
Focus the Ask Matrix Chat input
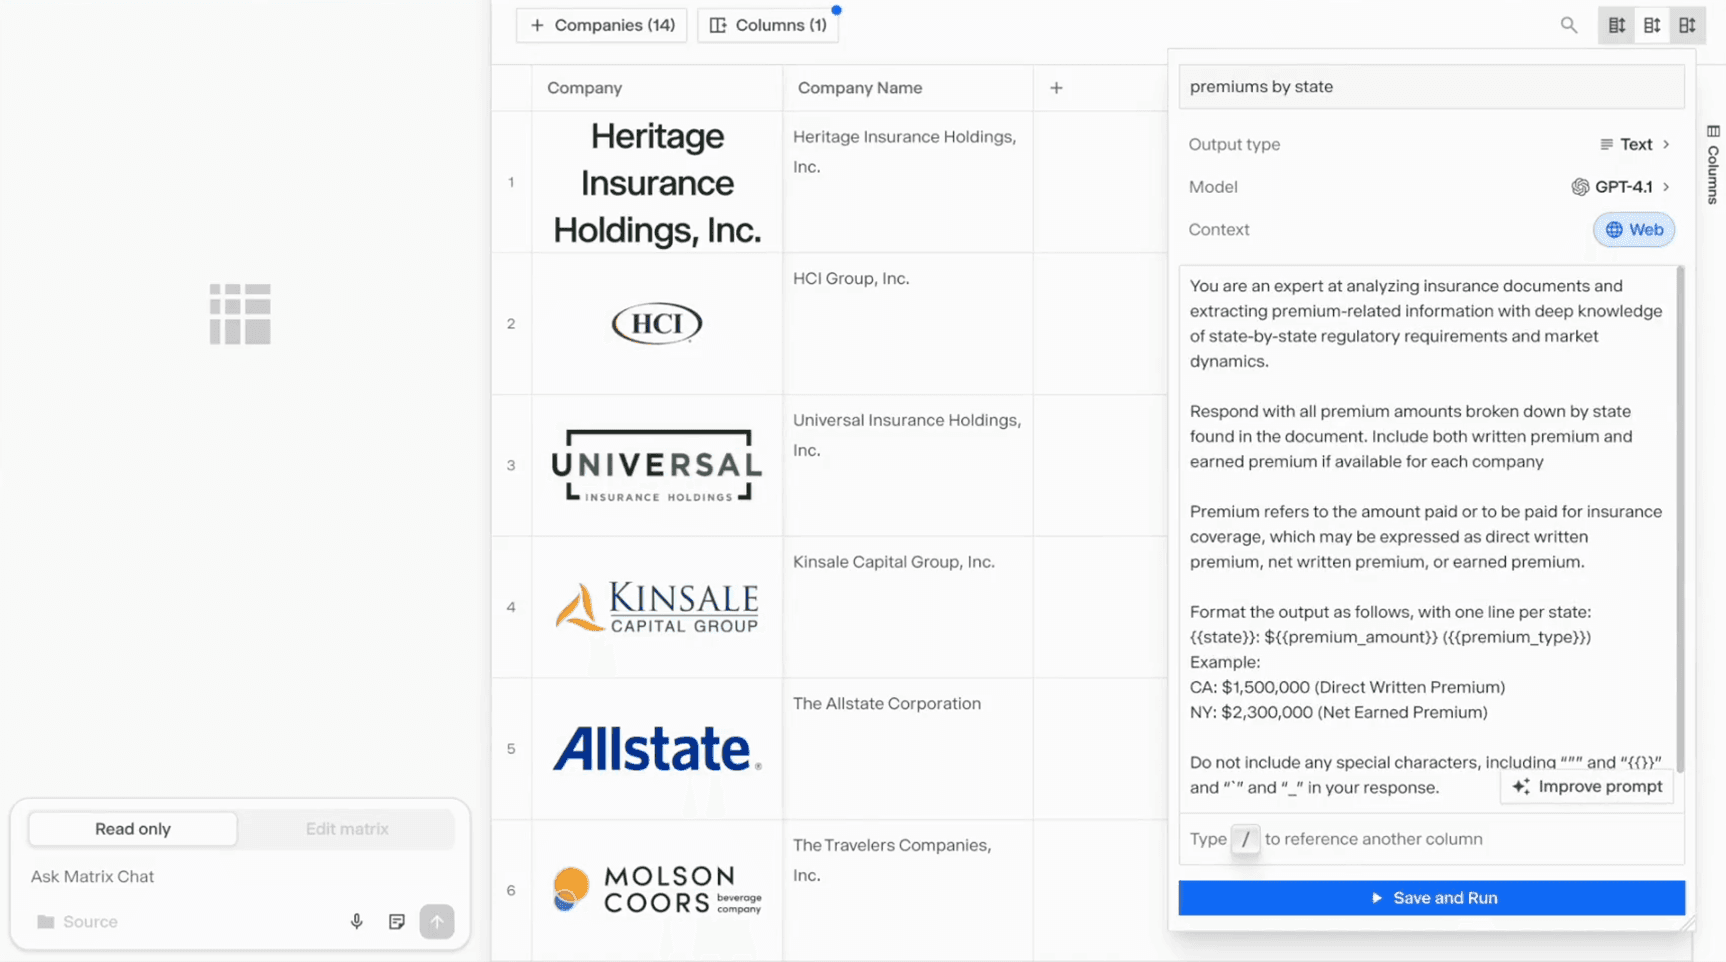(240, 876)
